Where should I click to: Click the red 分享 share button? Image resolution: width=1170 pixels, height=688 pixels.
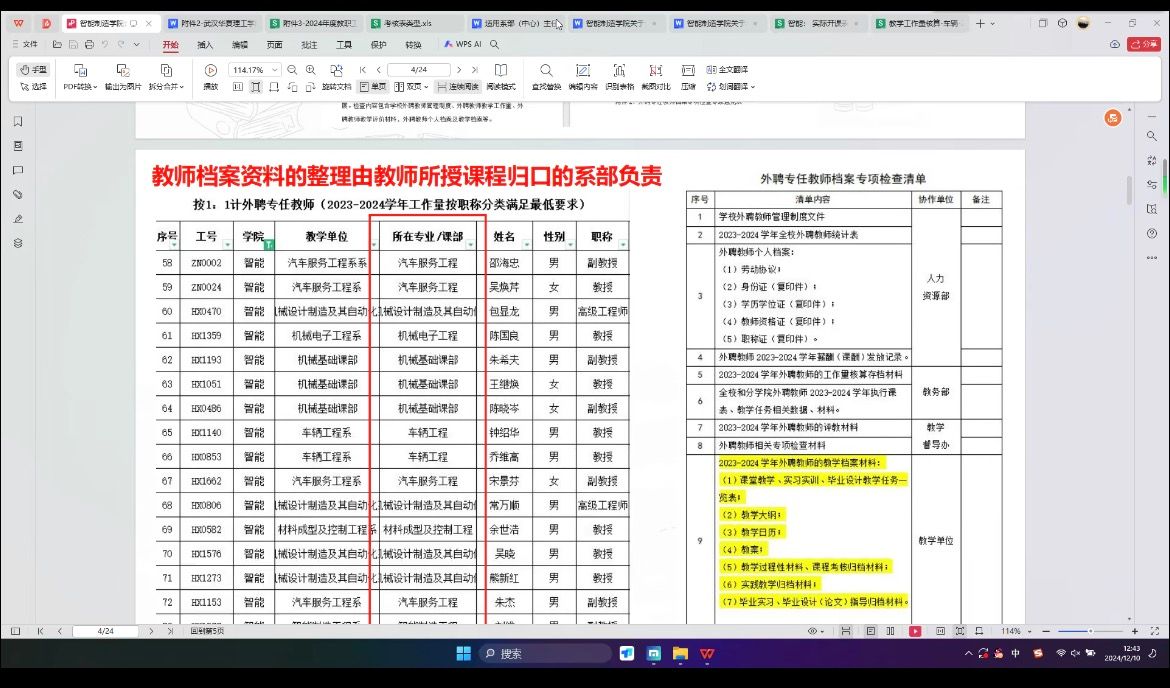point(1143,44)
